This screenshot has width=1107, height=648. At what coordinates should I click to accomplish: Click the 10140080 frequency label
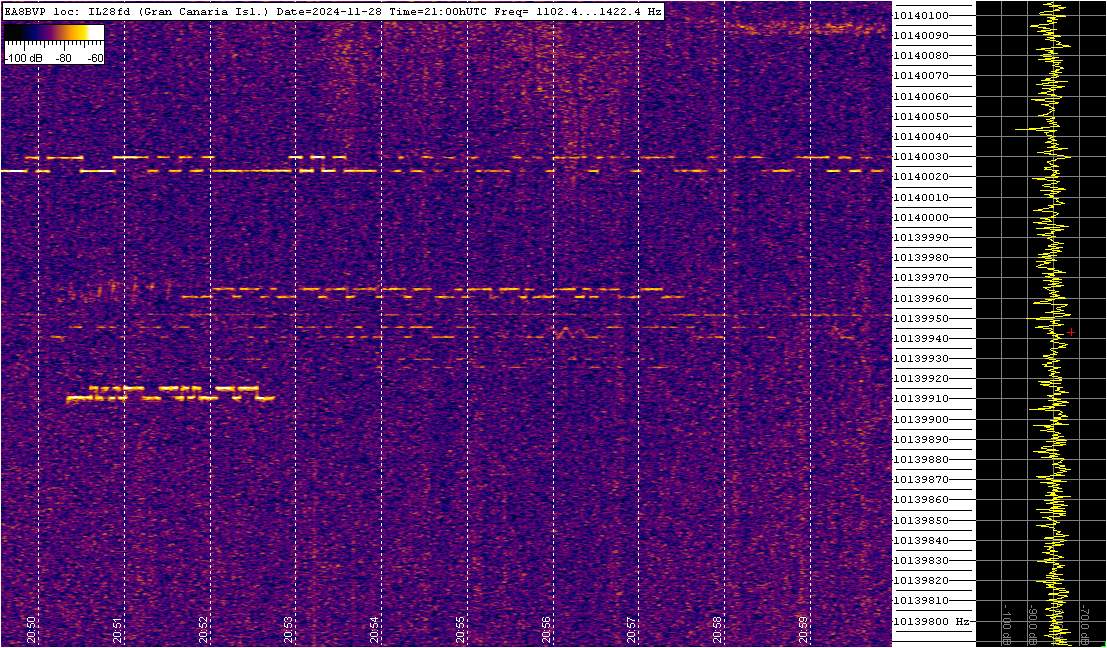(x=921, y=56)
